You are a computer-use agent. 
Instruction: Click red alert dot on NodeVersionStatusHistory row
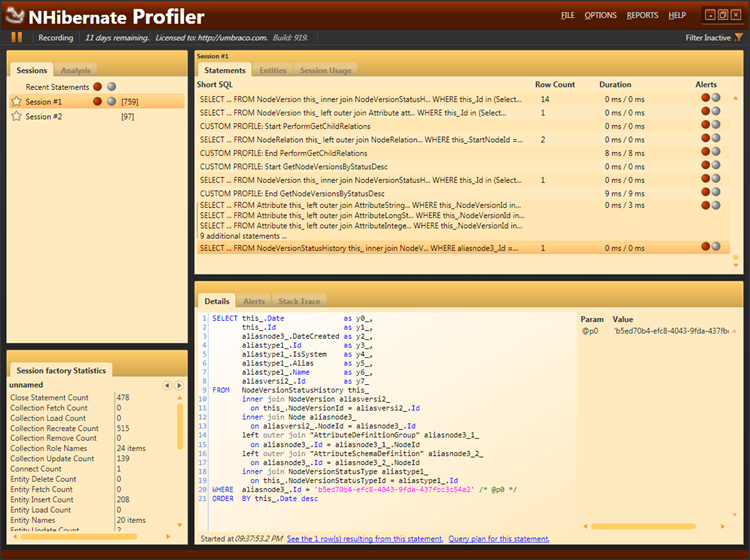click(706, 246)
